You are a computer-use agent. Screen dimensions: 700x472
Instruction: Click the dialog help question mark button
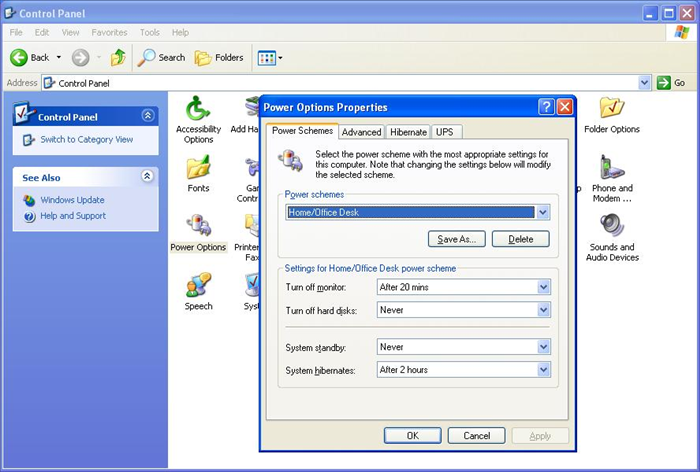tap(546, 107)
